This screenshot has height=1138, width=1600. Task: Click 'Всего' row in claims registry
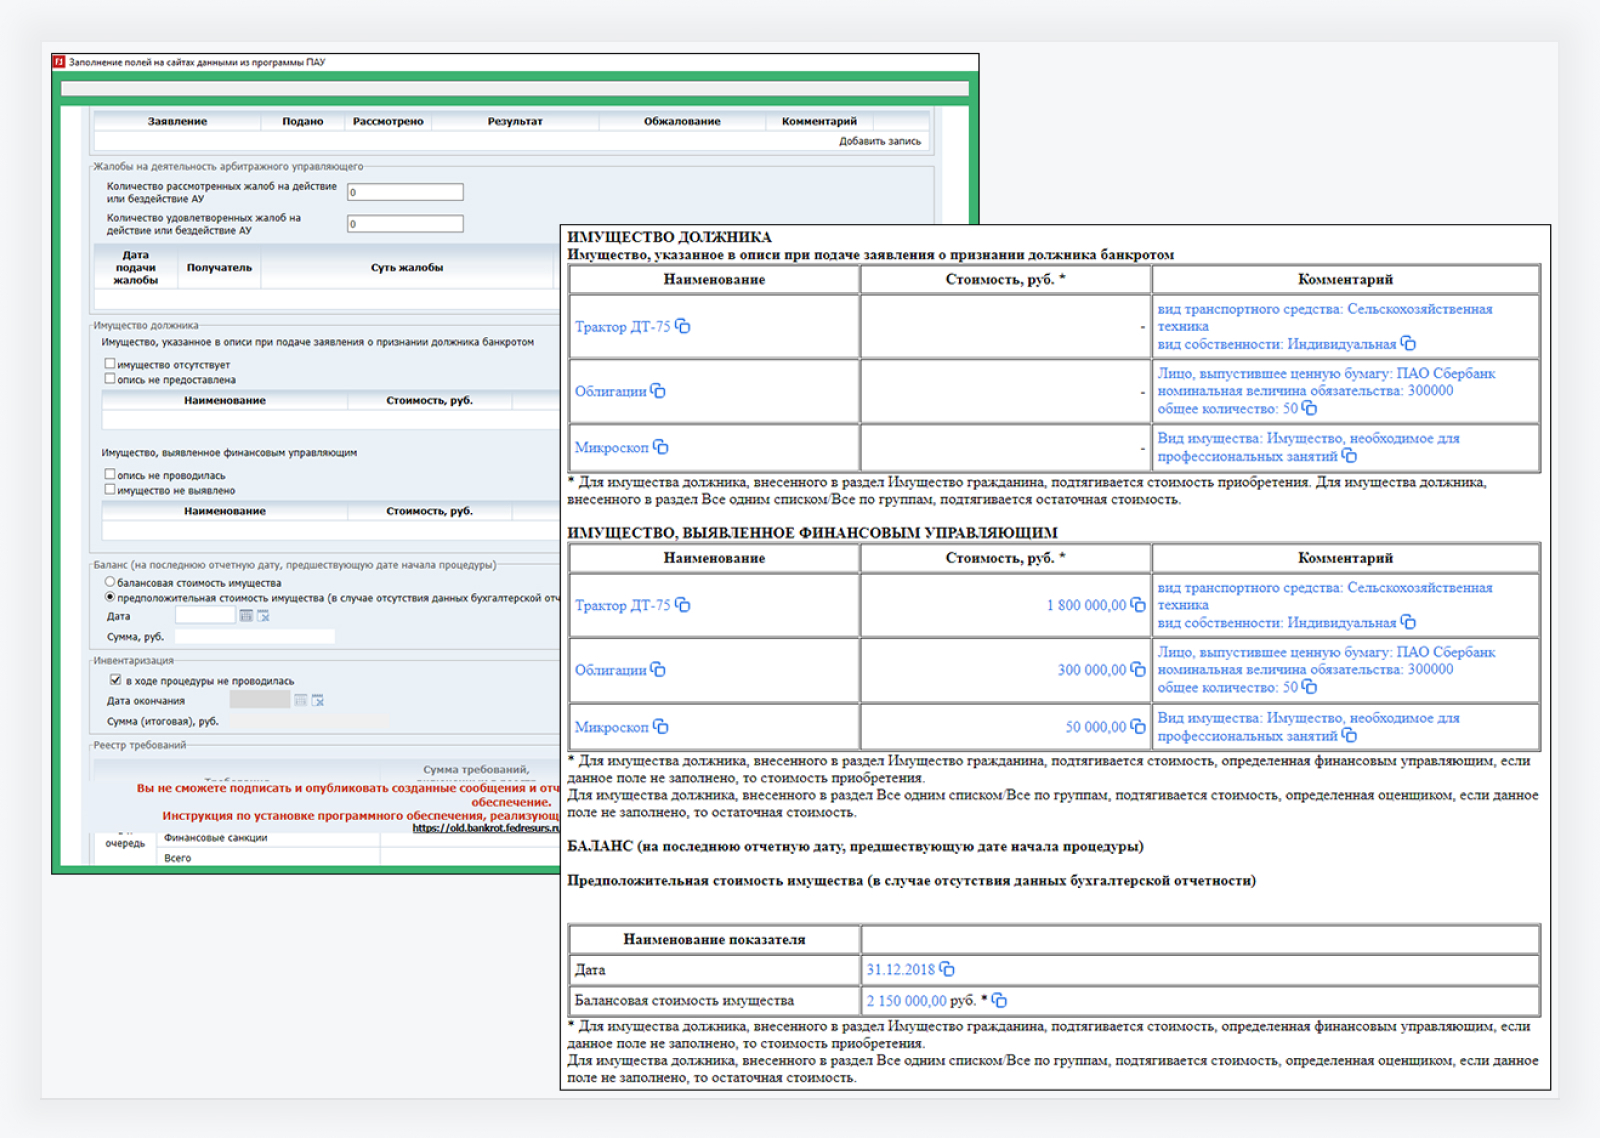pyautogui.click(x=178, y=858)
